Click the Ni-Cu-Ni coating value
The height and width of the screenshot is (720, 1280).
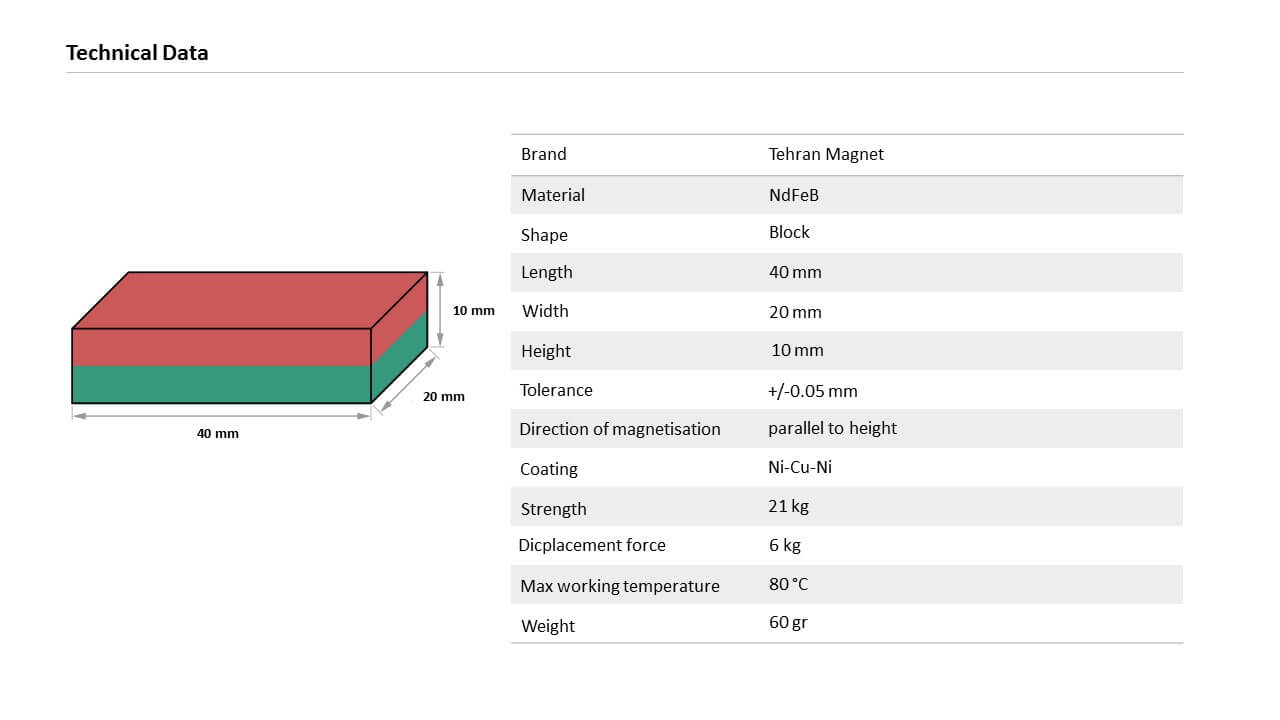coord(800,467)
